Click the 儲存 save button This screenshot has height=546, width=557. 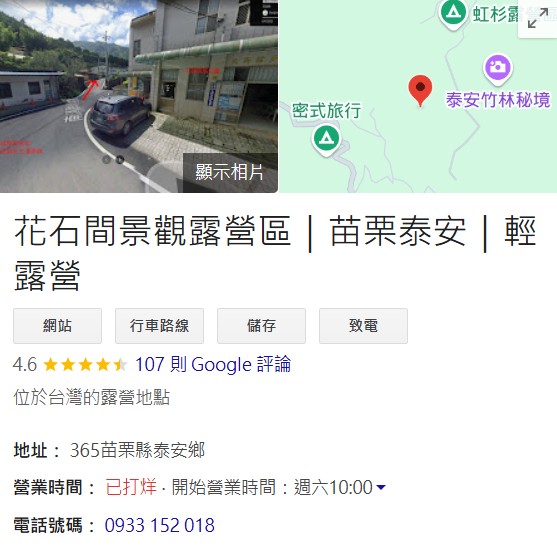coord(261,326)
